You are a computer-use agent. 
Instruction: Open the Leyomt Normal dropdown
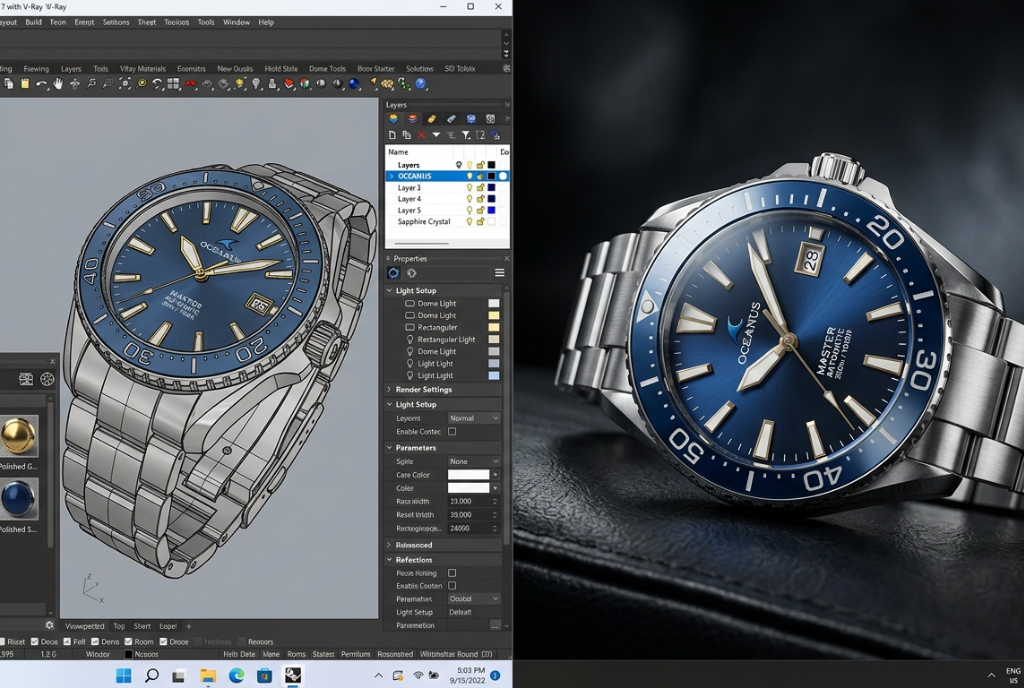click(474, 418)
